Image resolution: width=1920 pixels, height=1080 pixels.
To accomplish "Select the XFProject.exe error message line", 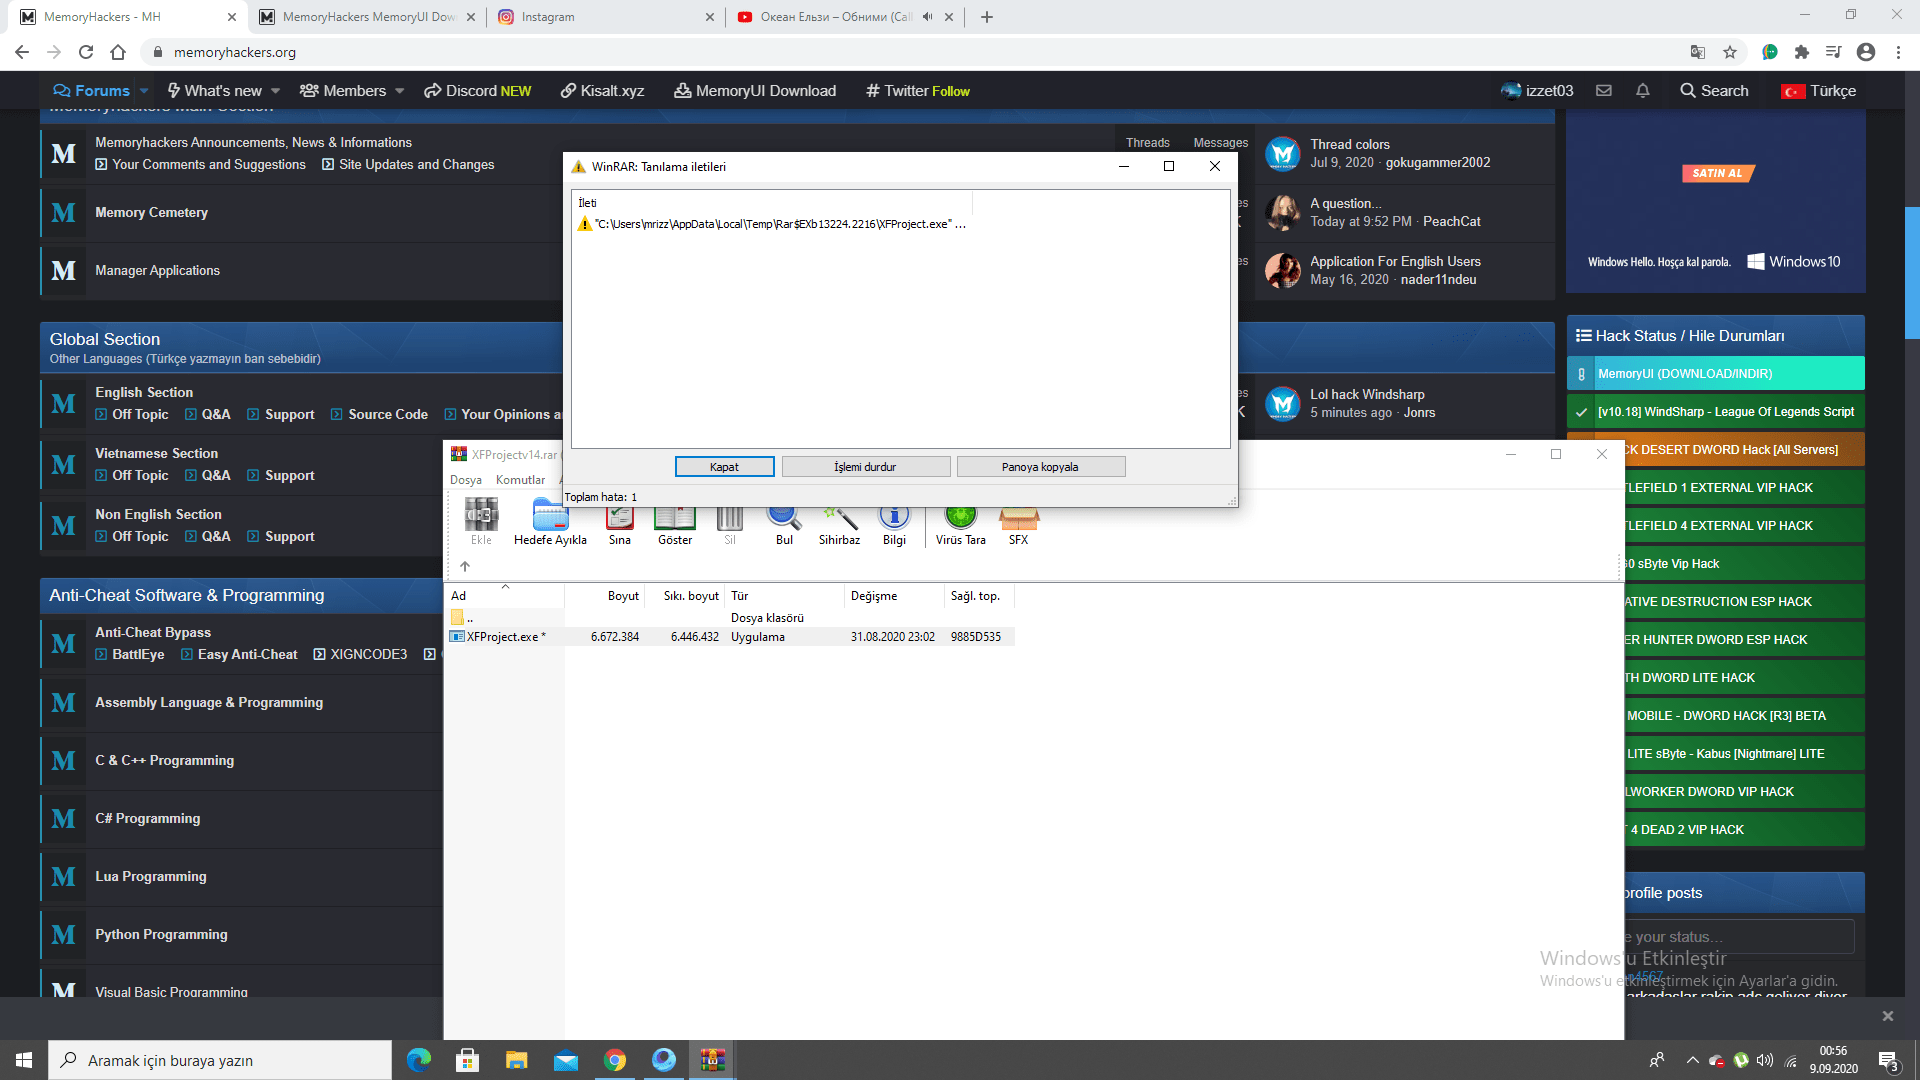I will 771,224.
